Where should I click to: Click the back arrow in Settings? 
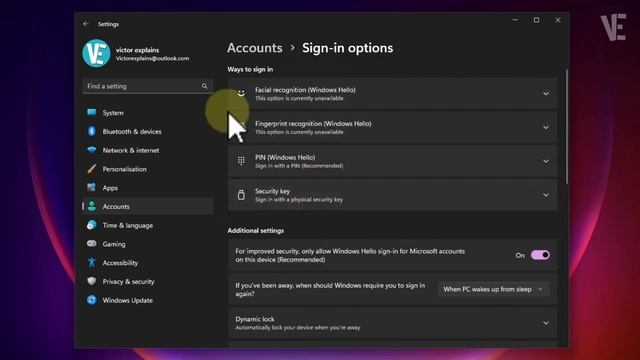pos(86,24)
